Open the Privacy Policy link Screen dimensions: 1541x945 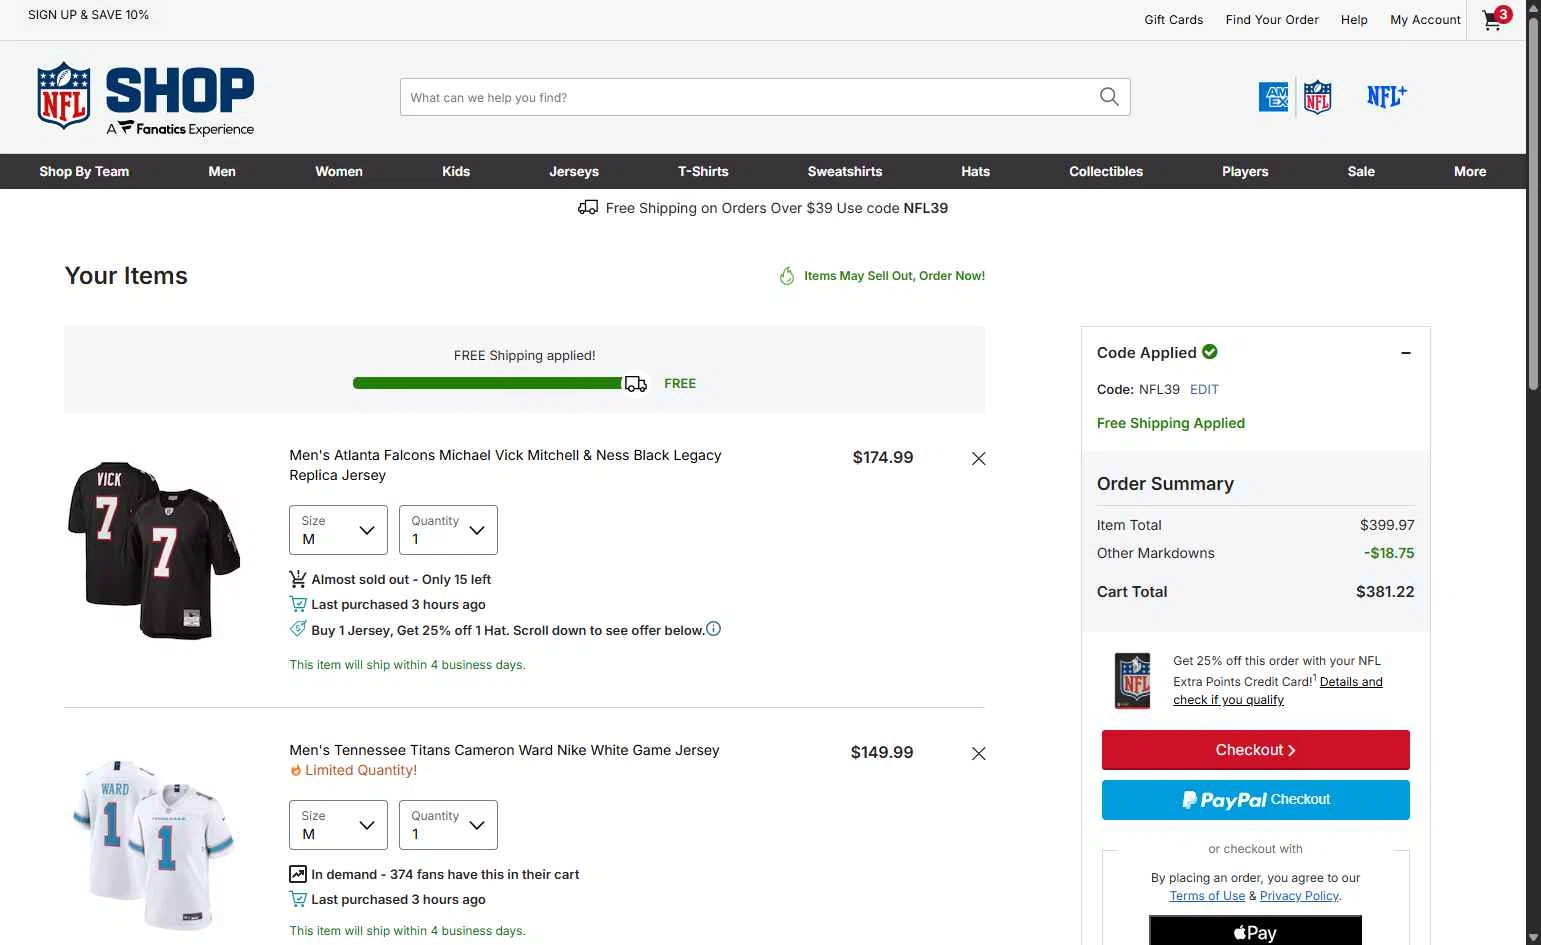click(x=1299, y=896)
